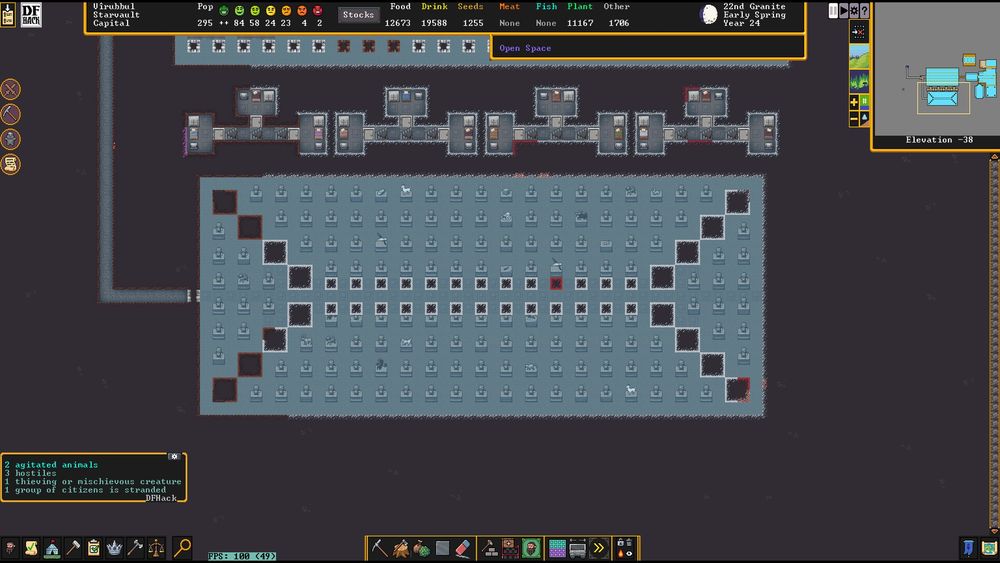
Task: Click the quickfort blueprint icon at top-left
Action: (8, 14)
